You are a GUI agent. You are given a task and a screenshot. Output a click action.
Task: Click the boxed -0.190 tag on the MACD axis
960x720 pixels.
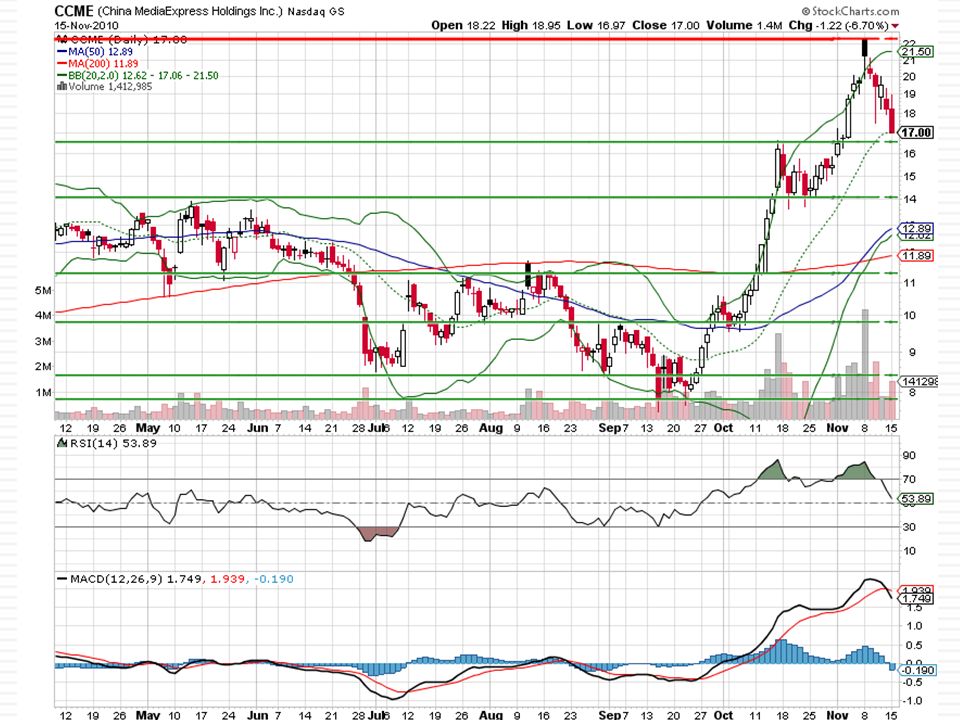click(917, 670)
